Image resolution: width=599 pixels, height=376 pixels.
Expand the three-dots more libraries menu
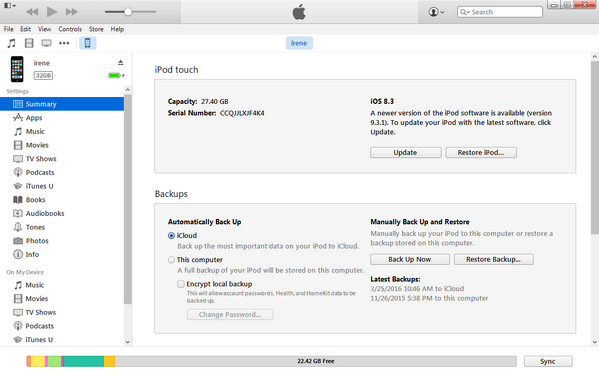pyautogui.click(x=64, y=43)
